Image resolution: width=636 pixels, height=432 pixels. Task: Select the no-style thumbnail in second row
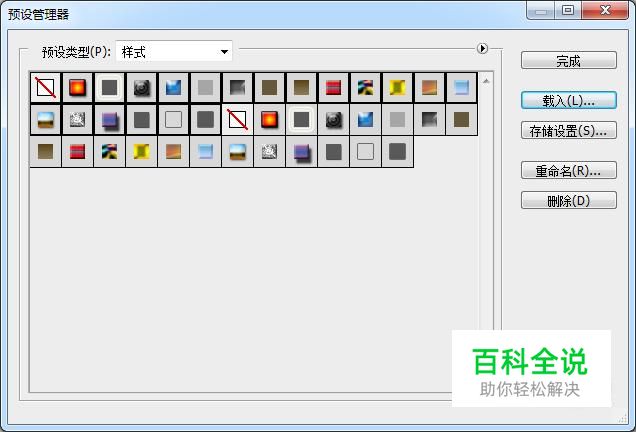[x=237, y=120]
